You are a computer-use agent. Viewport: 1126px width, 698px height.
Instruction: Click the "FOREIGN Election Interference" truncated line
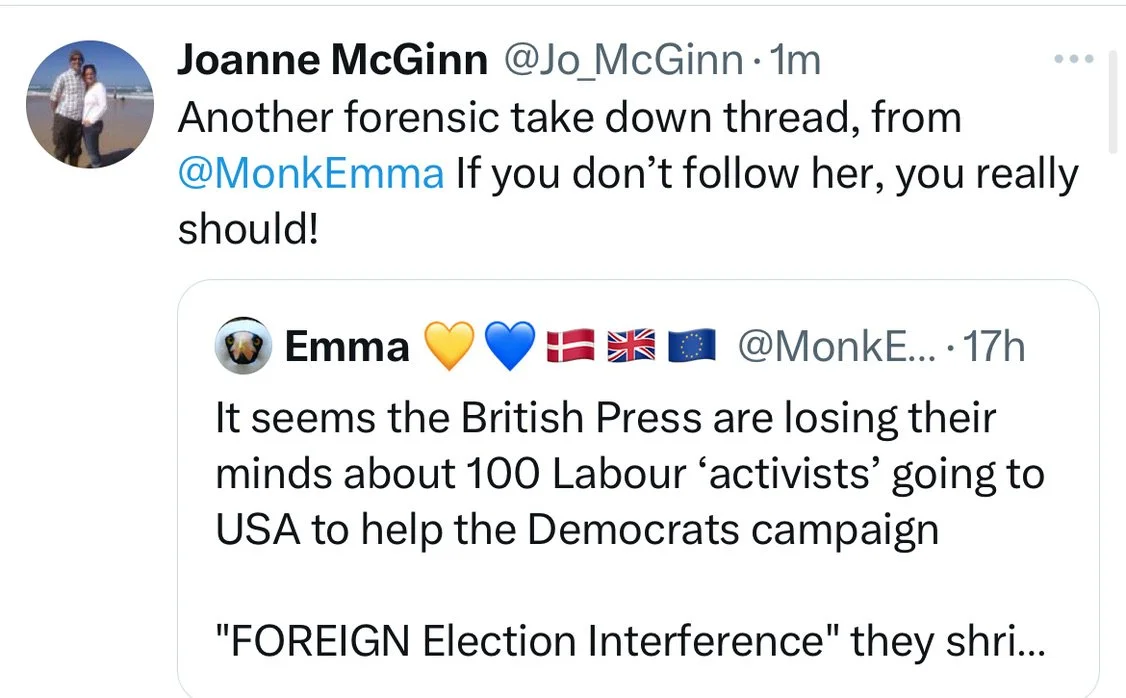point(630,642)
